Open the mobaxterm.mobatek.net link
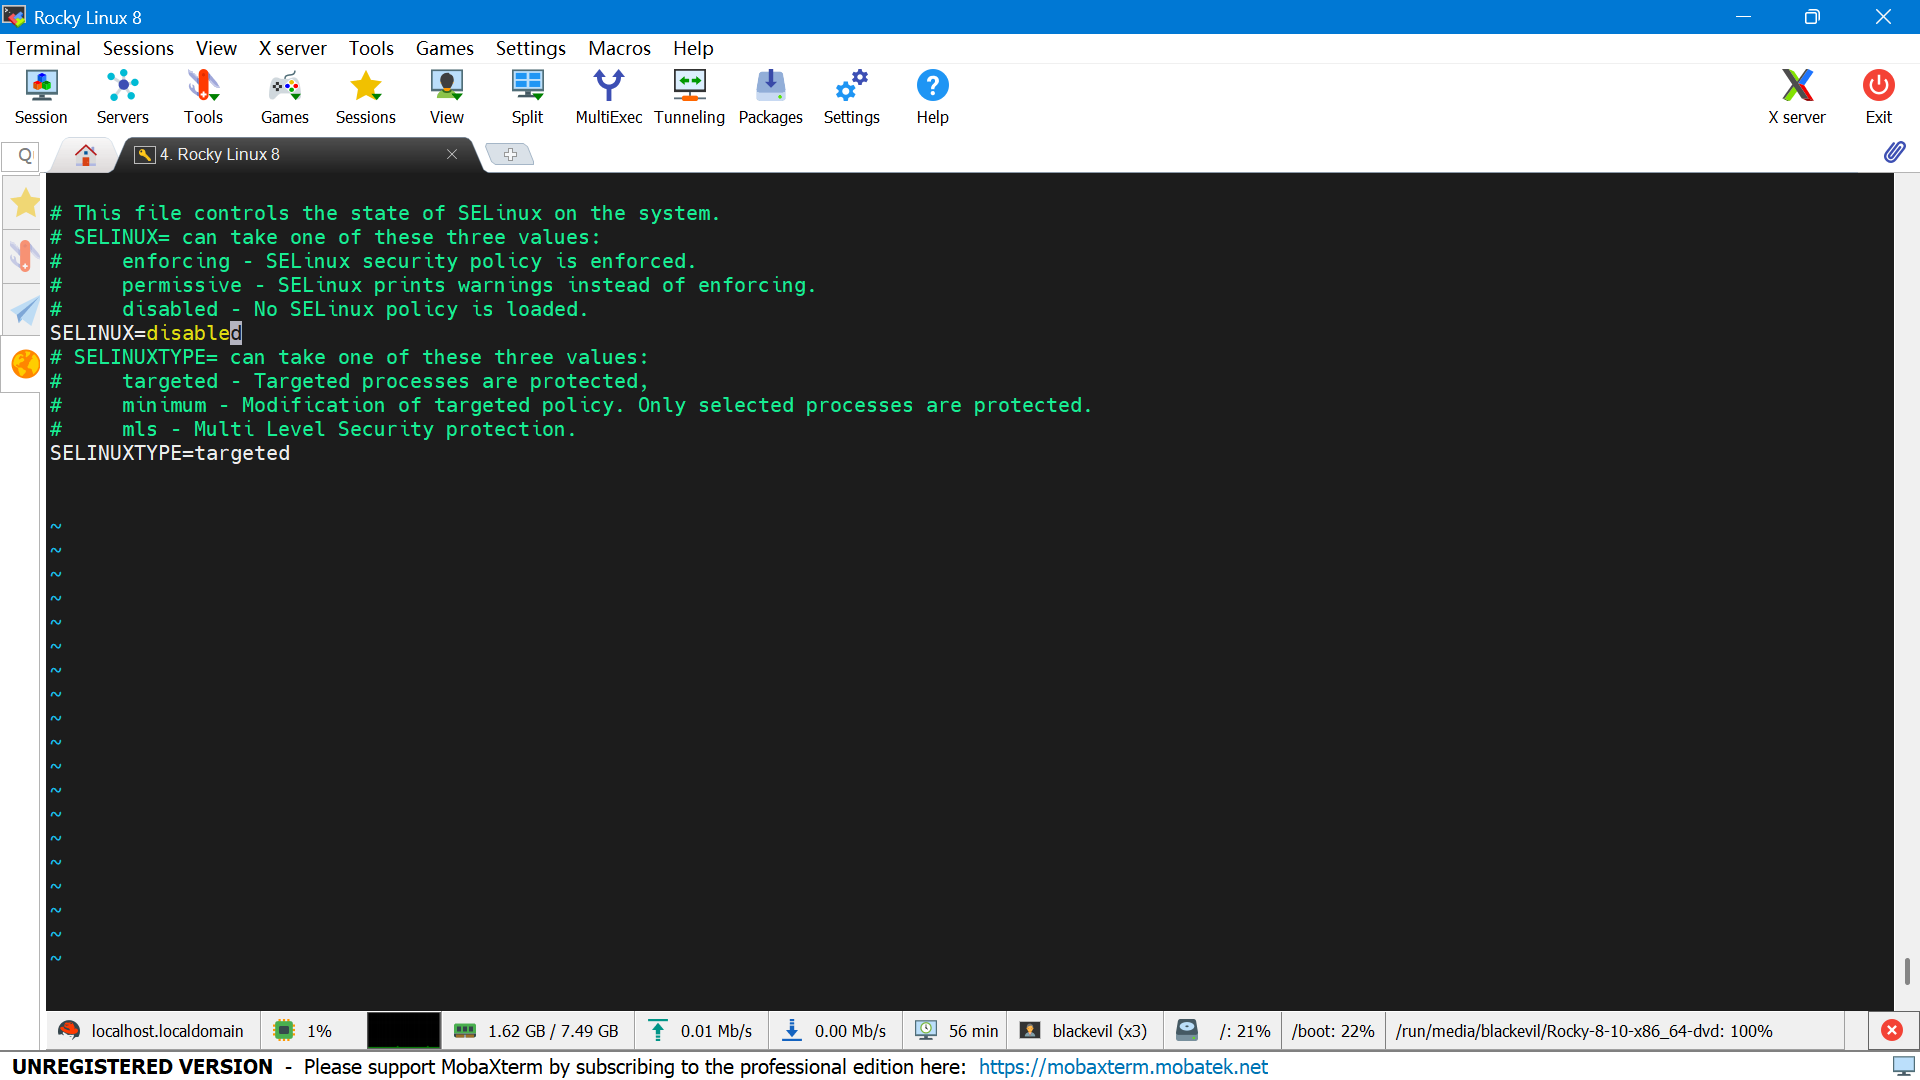Image resolution: width=1920 pixels, height=1080 pixels. pos(1123,1067)
